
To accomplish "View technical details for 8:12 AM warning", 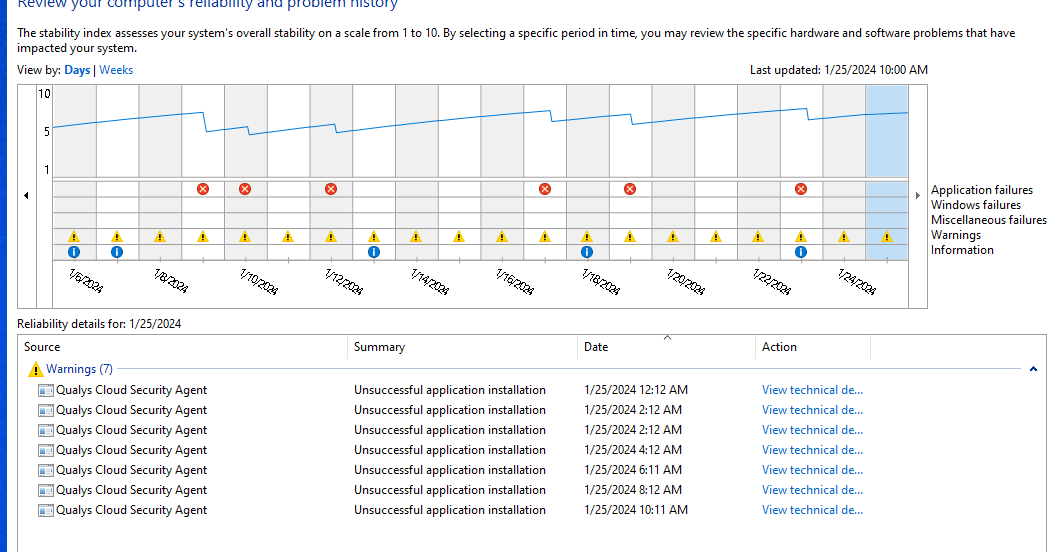I will pyautogui.click(x=813, y=490).
